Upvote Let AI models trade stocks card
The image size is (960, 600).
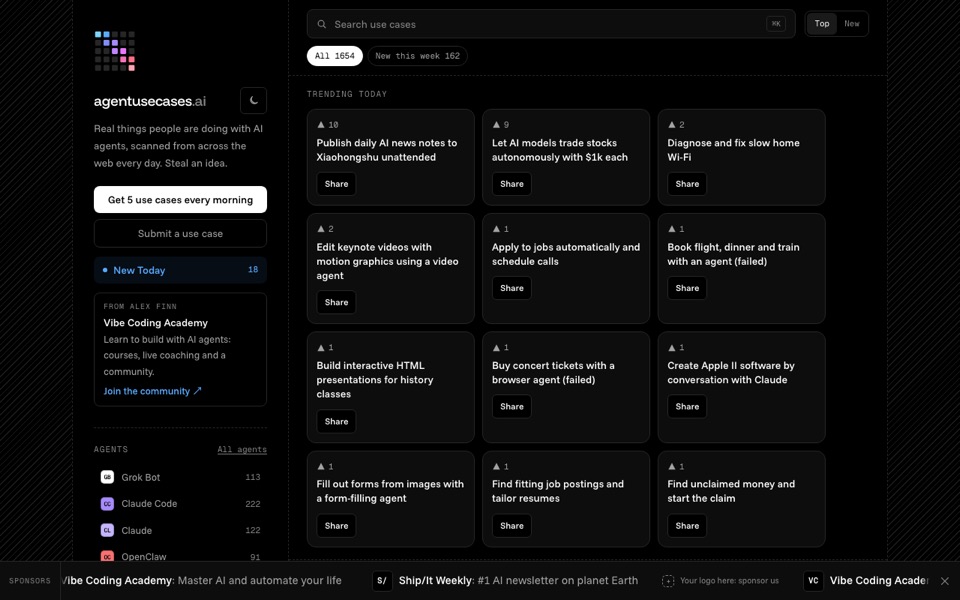[501, 125]
